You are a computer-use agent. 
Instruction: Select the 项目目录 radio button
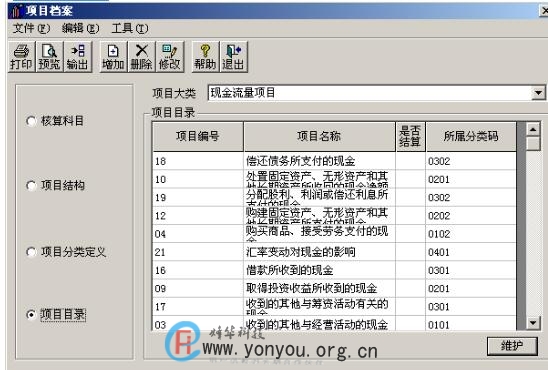click(31, 315)
